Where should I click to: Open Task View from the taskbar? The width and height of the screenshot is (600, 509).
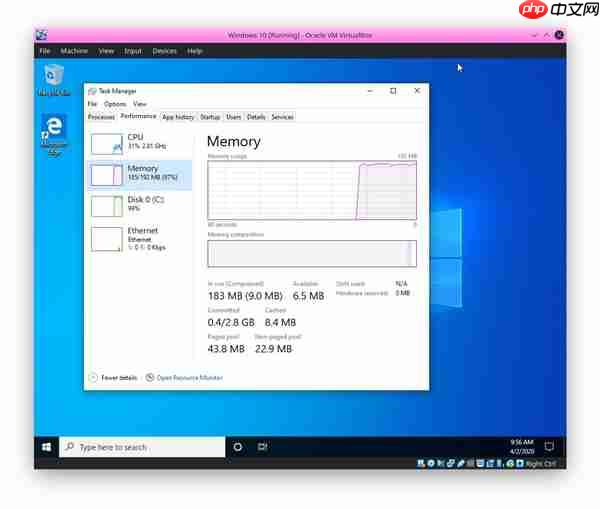[x=262, y=447]
